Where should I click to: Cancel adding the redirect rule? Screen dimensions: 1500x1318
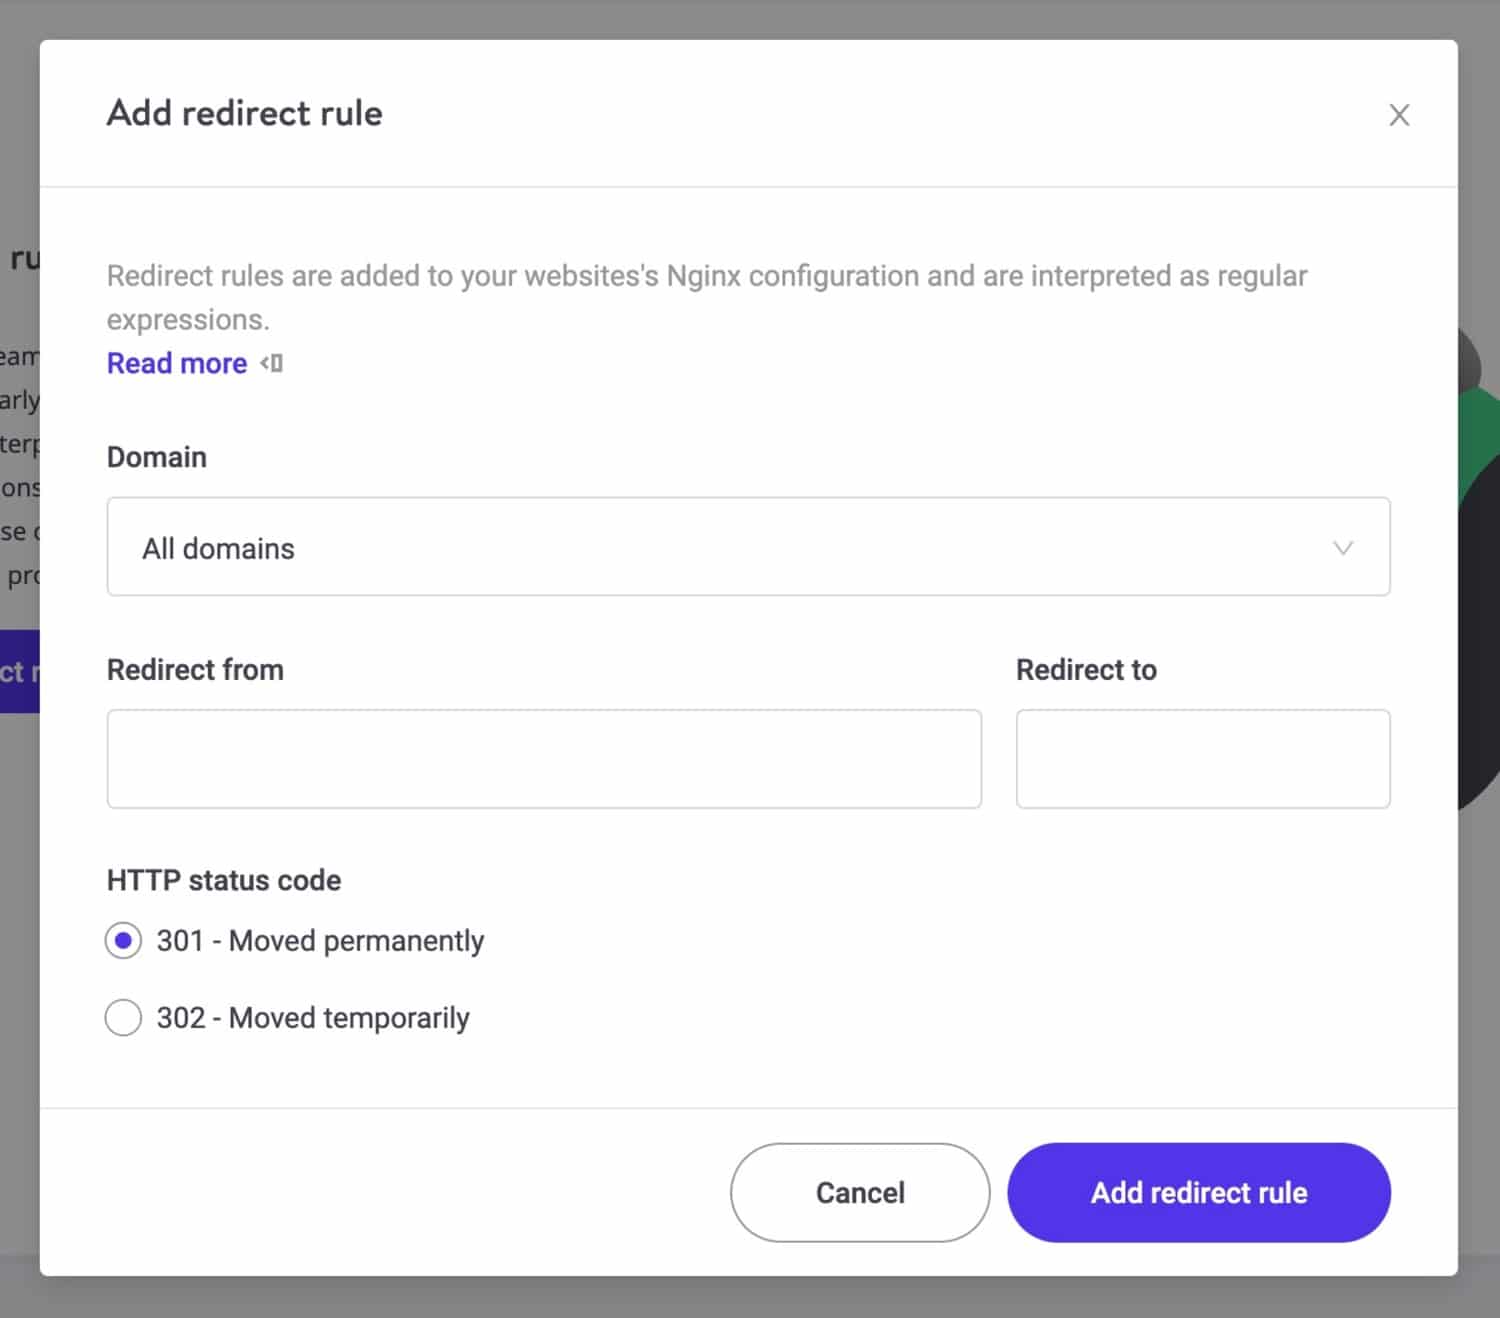click(859, 1192)
